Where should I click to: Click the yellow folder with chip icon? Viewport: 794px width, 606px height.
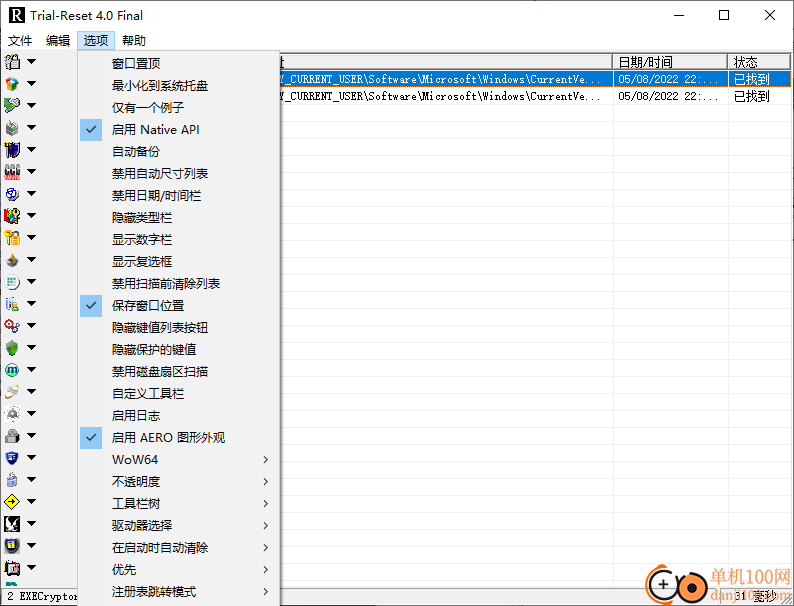[12, 568]
